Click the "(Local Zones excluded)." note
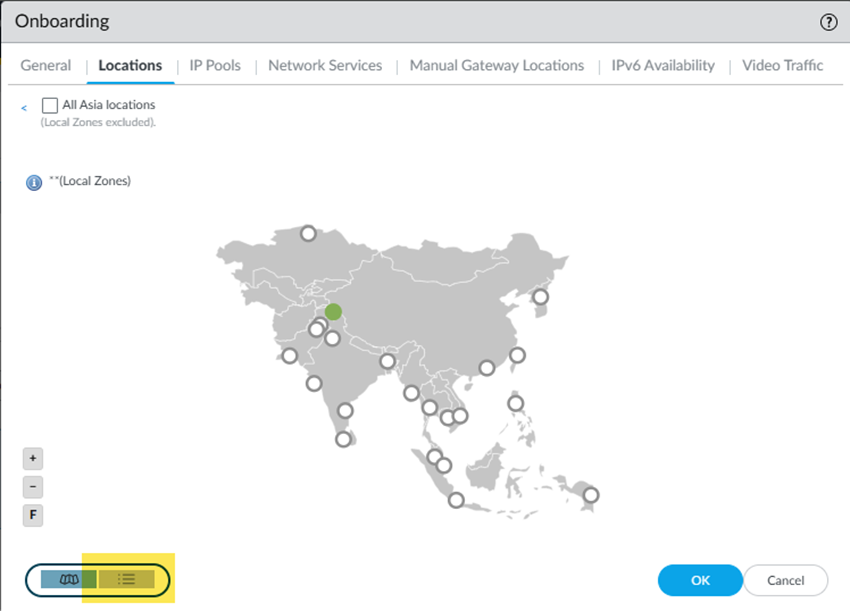Screen dimensions: 850x611 pyautogui.click(x=98, y=123)
